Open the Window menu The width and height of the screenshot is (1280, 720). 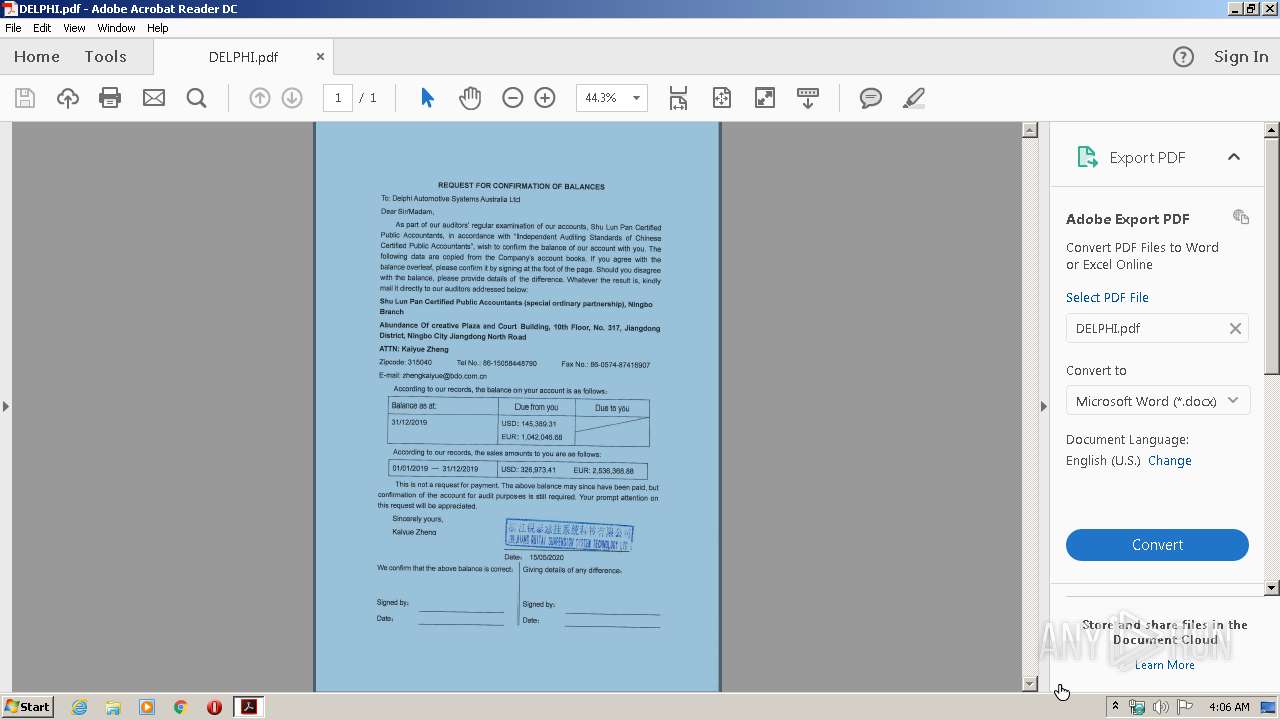tap(116, 28)
